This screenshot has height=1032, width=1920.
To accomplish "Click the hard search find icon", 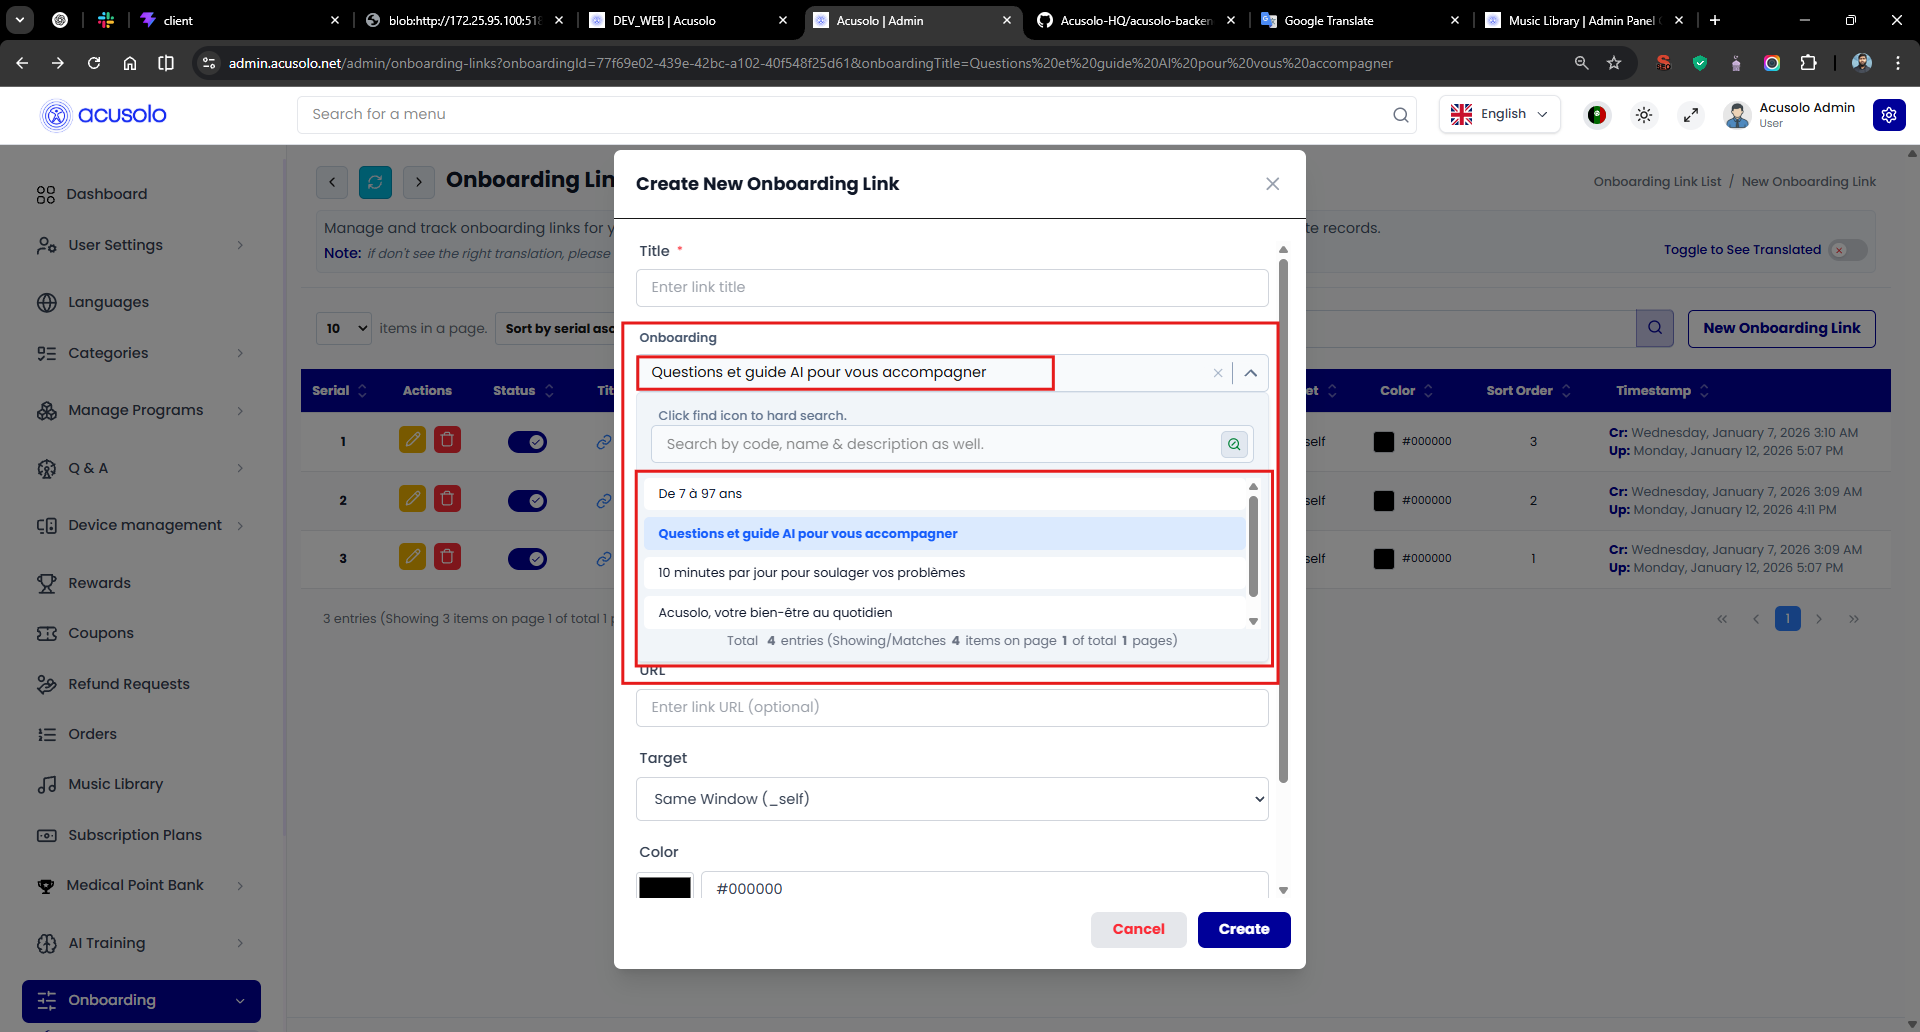I will (1234, 444).
